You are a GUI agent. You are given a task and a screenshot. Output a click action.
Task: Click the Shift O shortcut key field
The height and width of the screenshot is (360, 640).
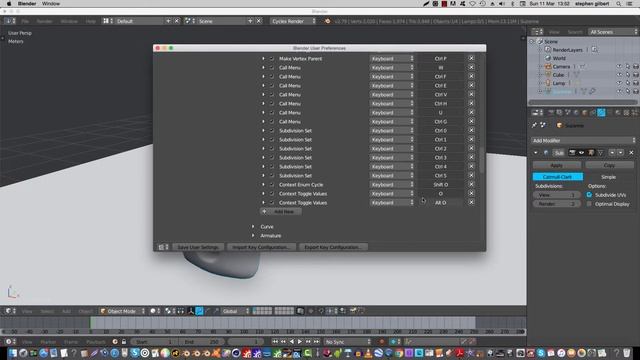pyautogui.click(x=441, y=184)
